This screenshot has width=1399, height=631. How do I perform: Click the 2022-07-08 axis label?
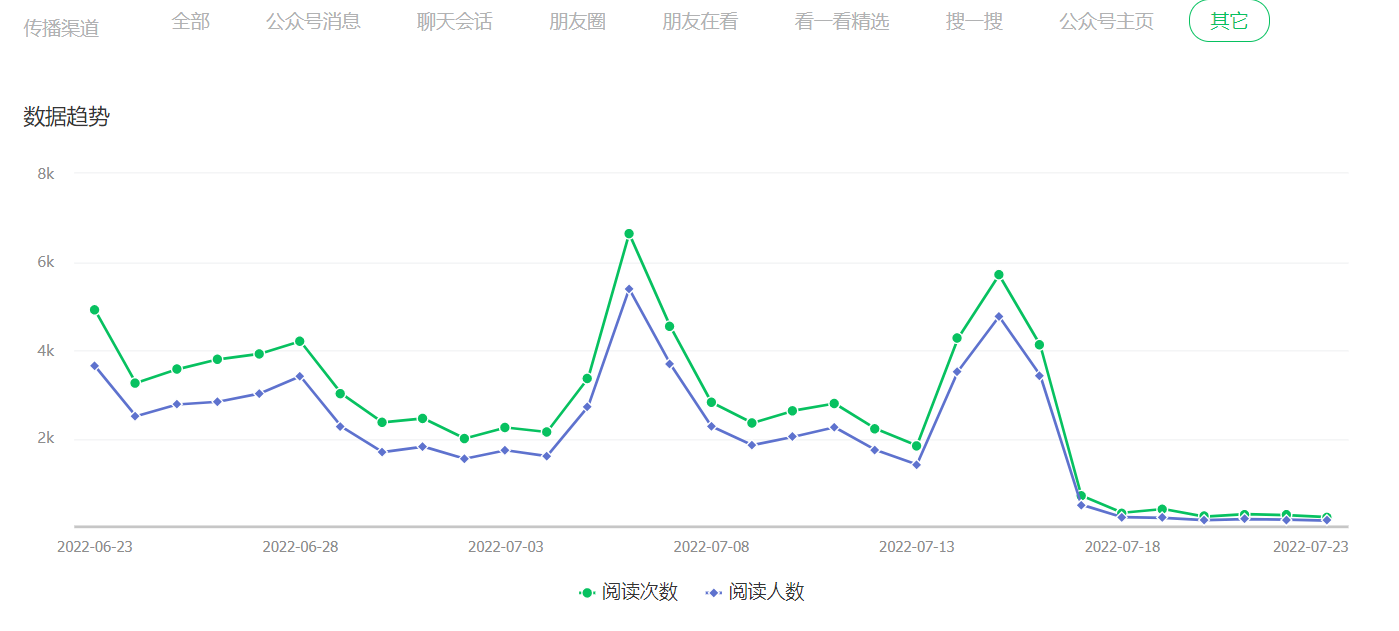click(711, 547)
